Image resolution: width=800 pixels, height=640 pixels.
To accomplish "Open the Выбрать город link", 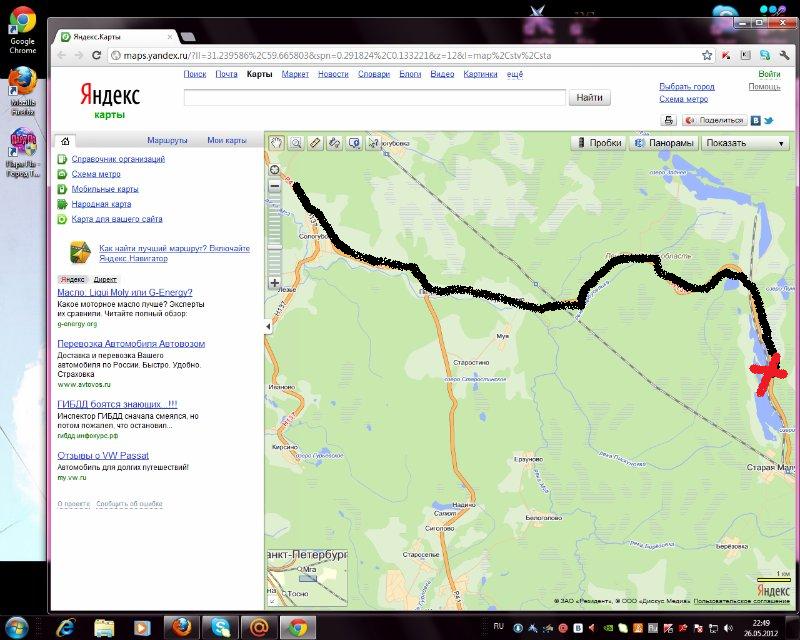I will click(687, 87).
